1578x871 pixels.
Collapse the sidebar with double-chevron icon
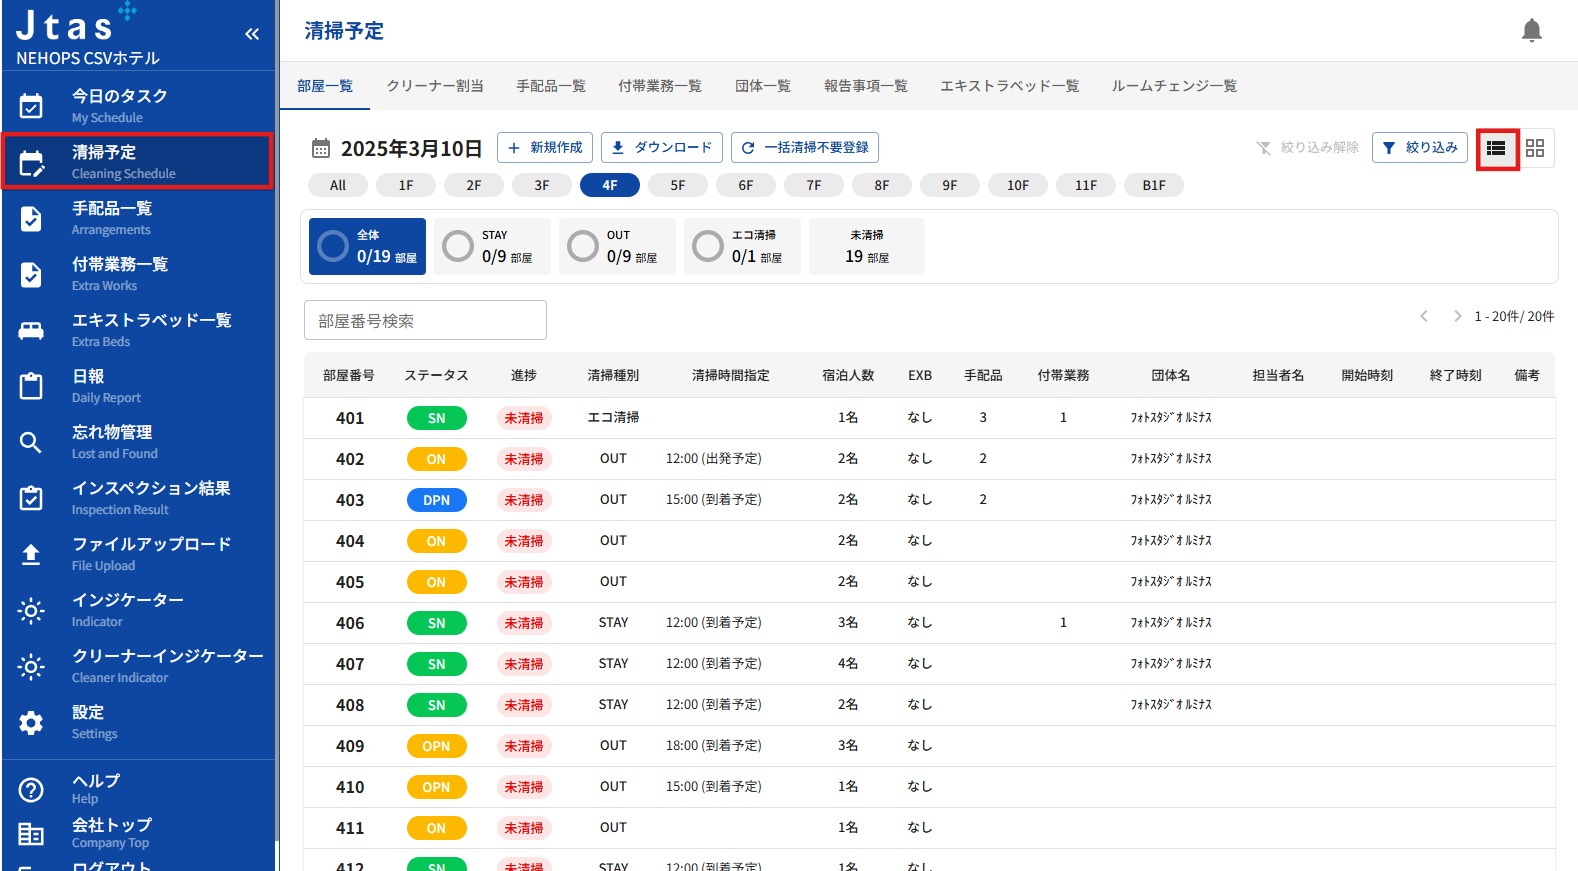point(252,34)
